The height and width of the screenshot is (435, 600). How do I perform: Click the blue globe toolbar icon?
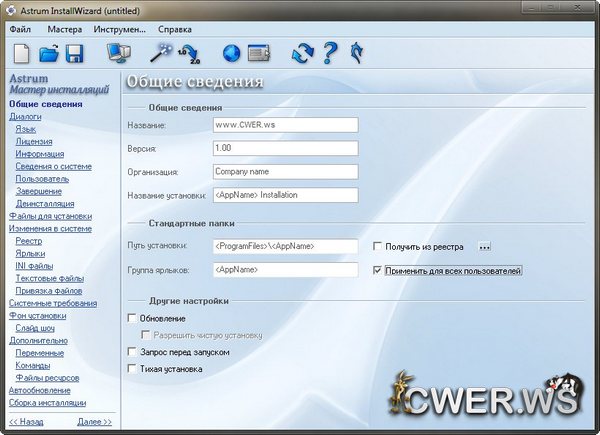(231, 53)
